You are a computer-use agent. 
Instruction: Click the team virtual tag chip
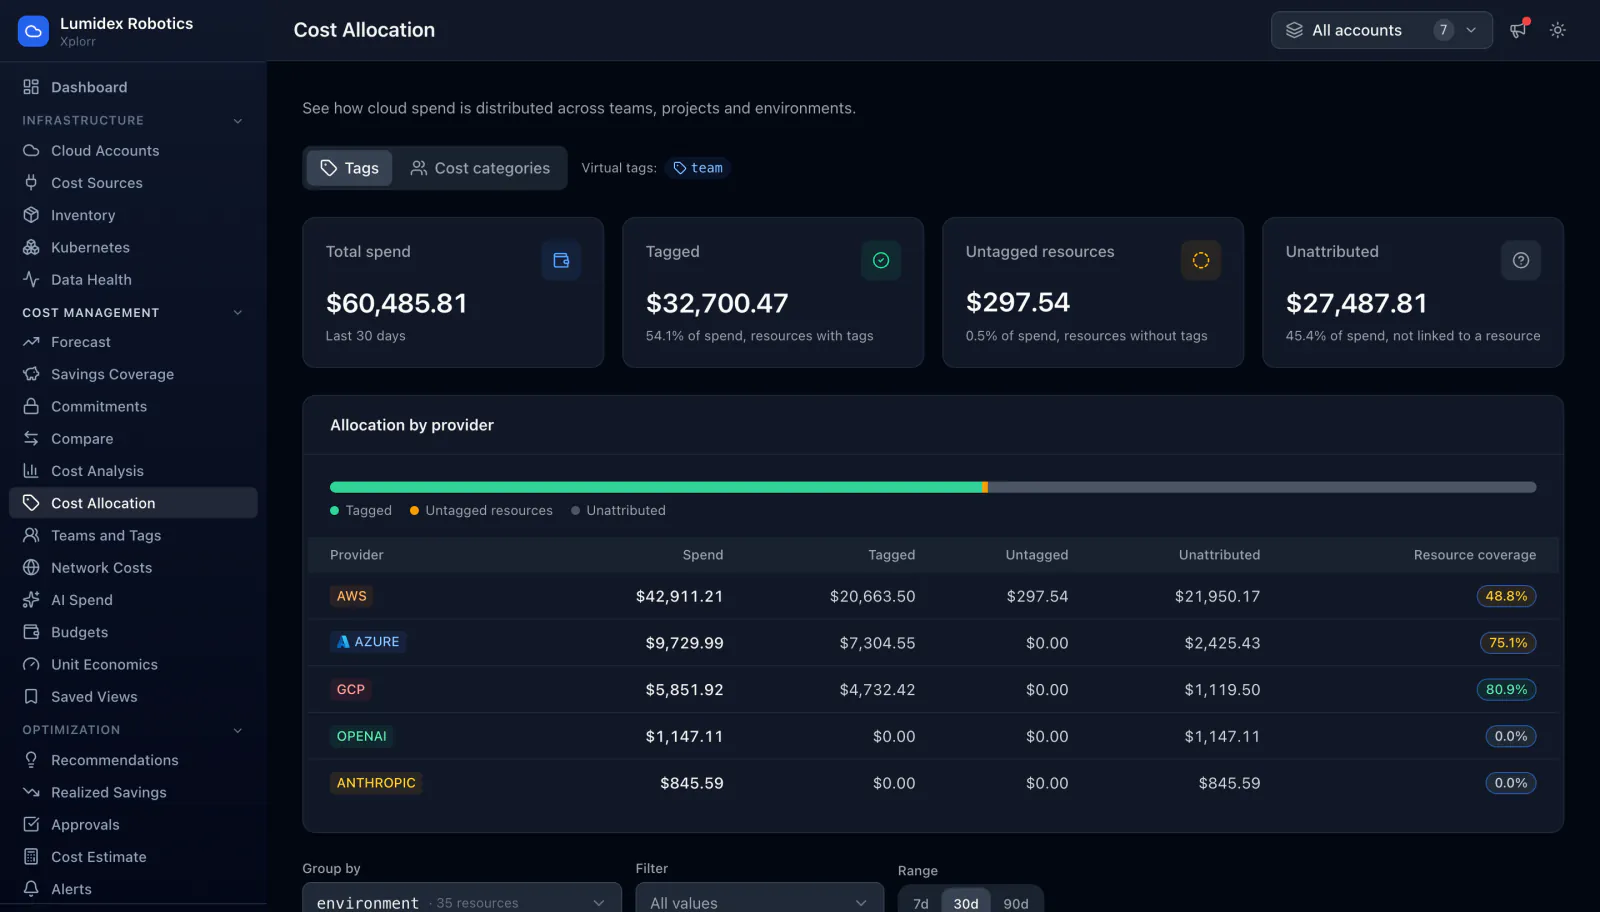(698, 168)
